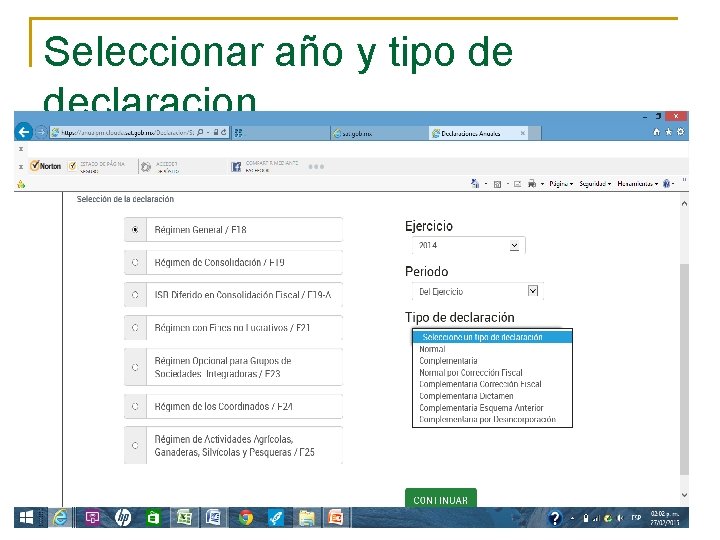Screen dimensions: 720x540
Task: Open the browser settings gear icon
Action: coord(681,132)
